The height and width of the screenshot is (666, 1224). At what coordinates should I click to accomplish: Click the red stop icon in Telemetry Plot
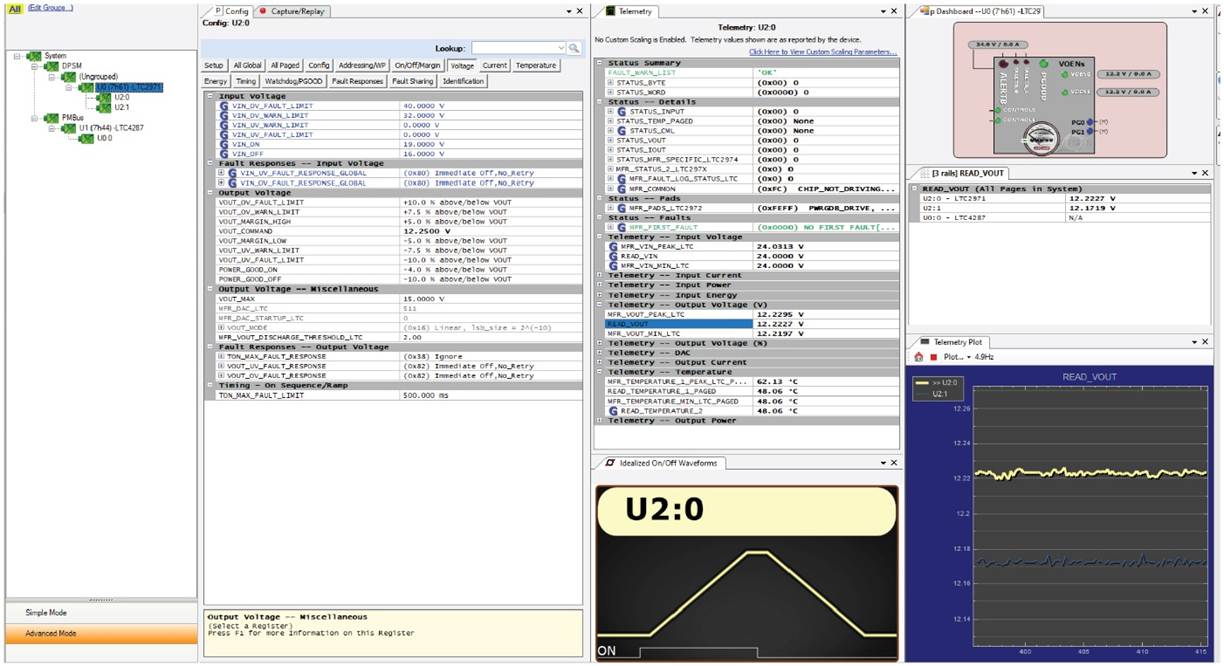933,357
